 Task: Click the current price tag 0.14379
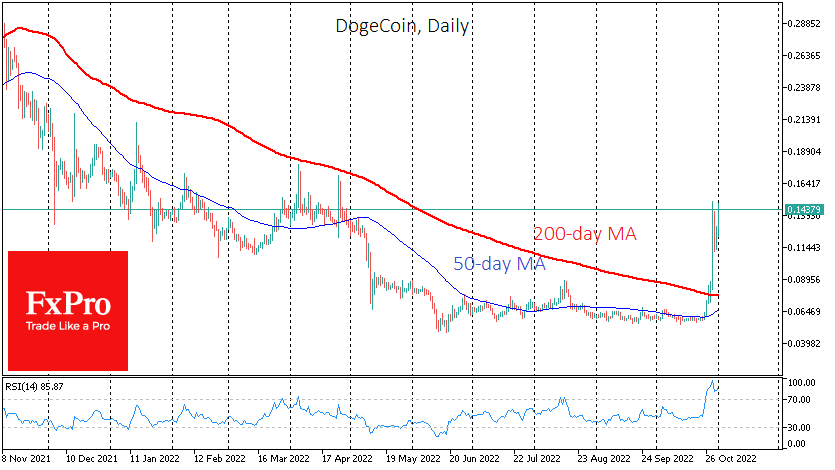[805, 209]
